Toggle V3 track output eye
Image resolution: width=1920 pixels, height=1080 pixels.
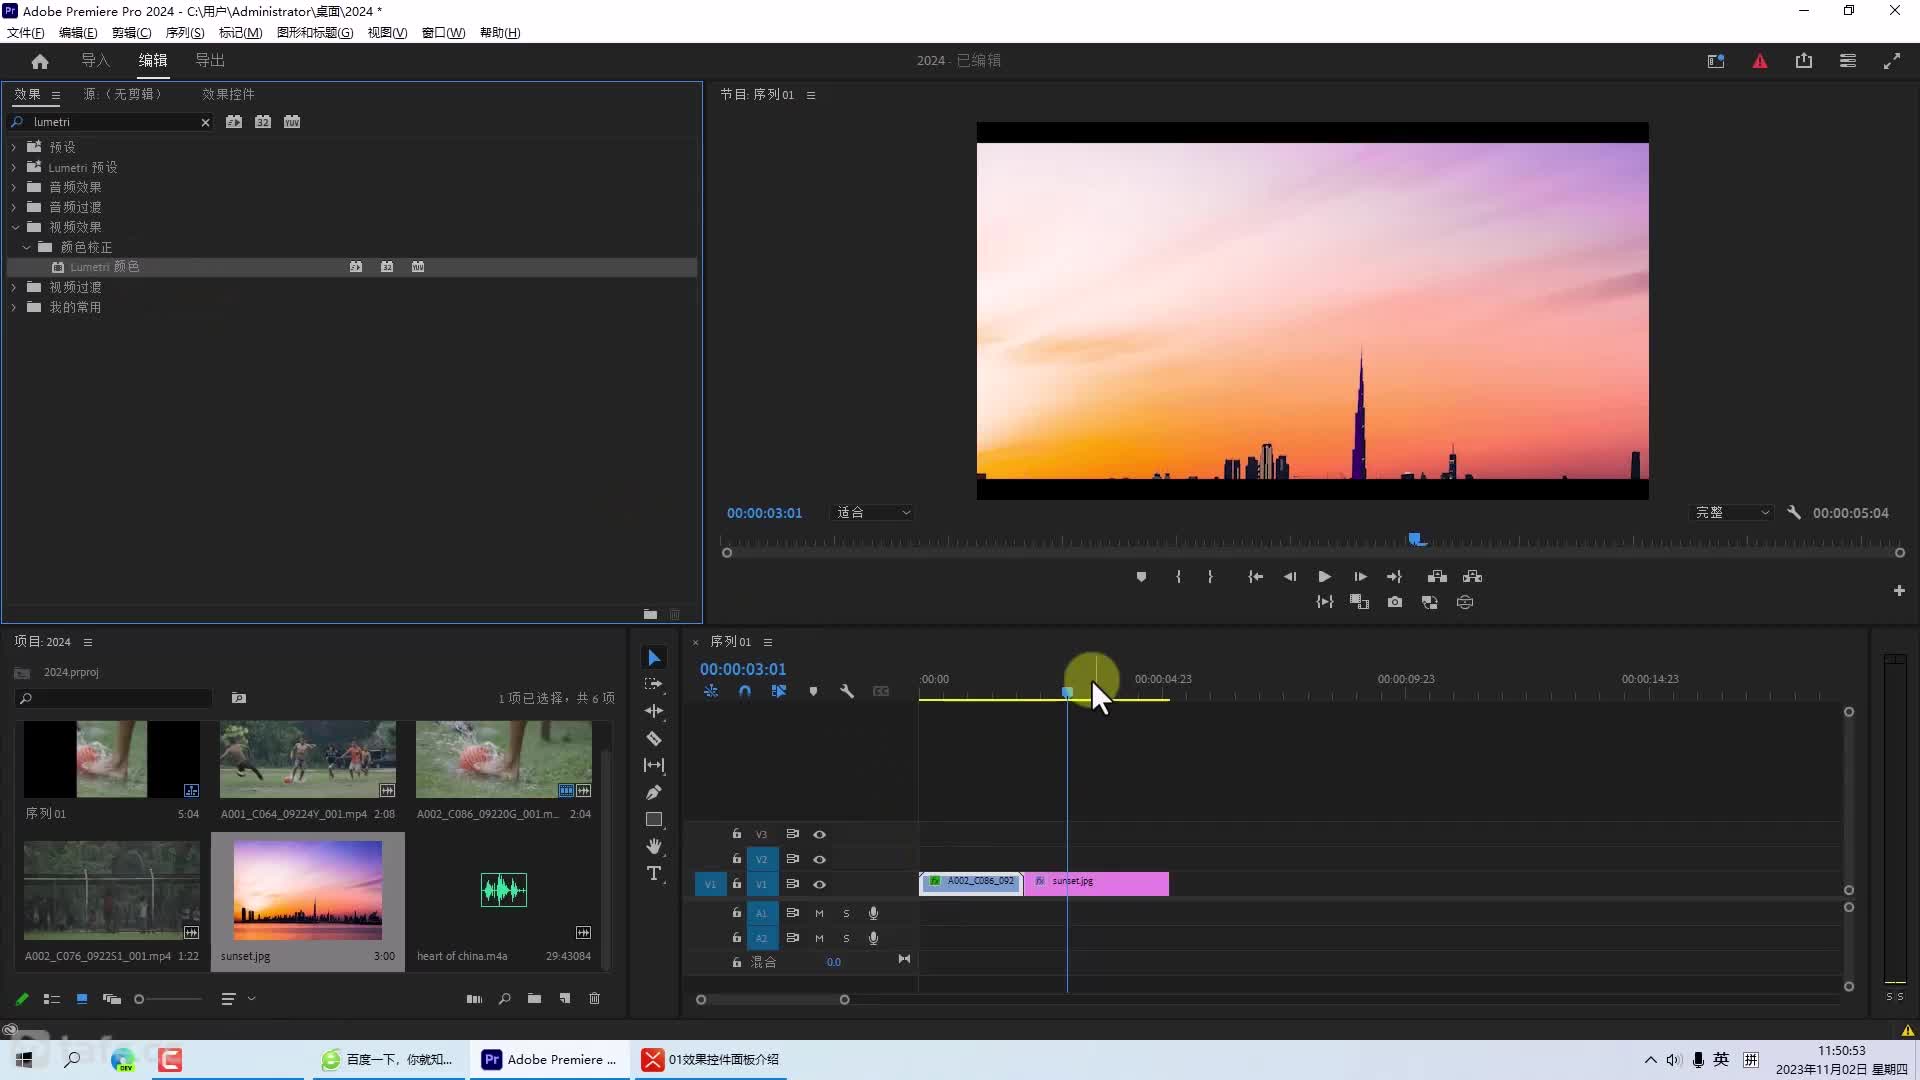(820, 834)
